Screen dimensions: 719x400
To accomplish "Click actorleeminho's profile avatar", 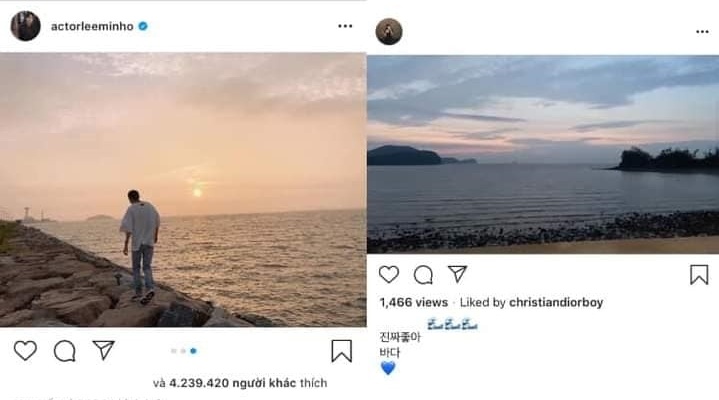I will [25, 26].
